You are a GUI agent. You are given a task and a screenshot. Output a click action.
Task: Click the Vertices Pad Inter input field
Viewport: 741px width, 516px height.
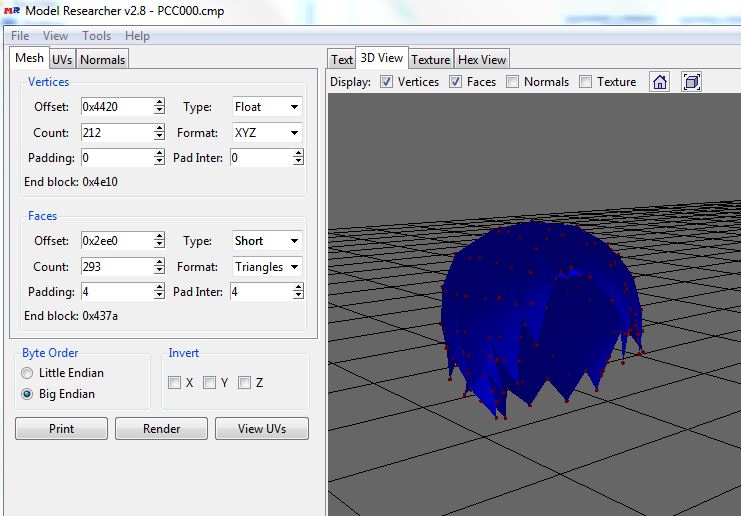[x=261, y=158]
